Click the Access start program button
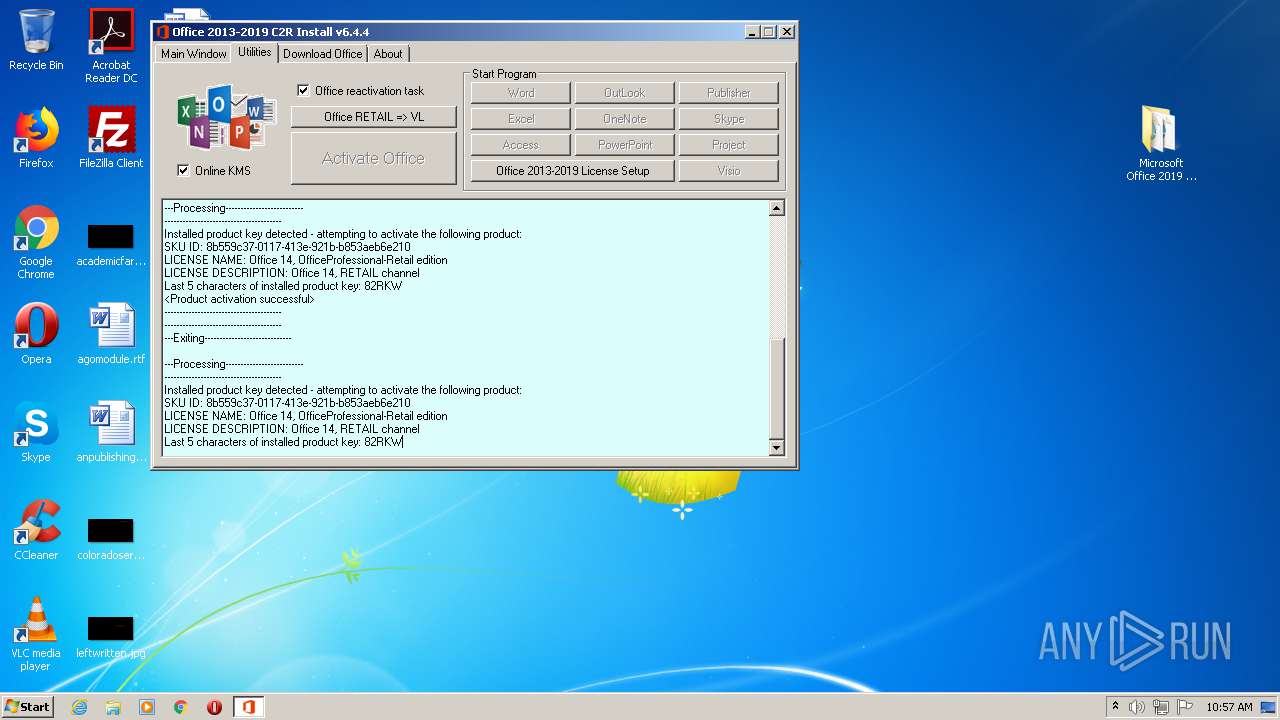The height and width of the screenshot is (720, 1280). (521, 145)
